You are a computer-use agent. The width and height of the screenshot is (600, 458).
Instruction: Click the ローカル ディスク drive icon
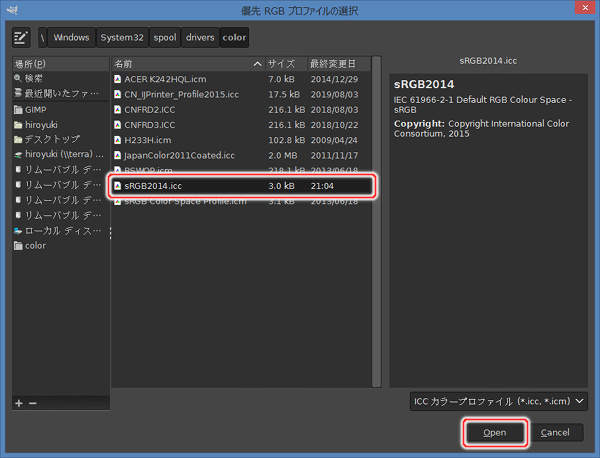tap(18, 231)
